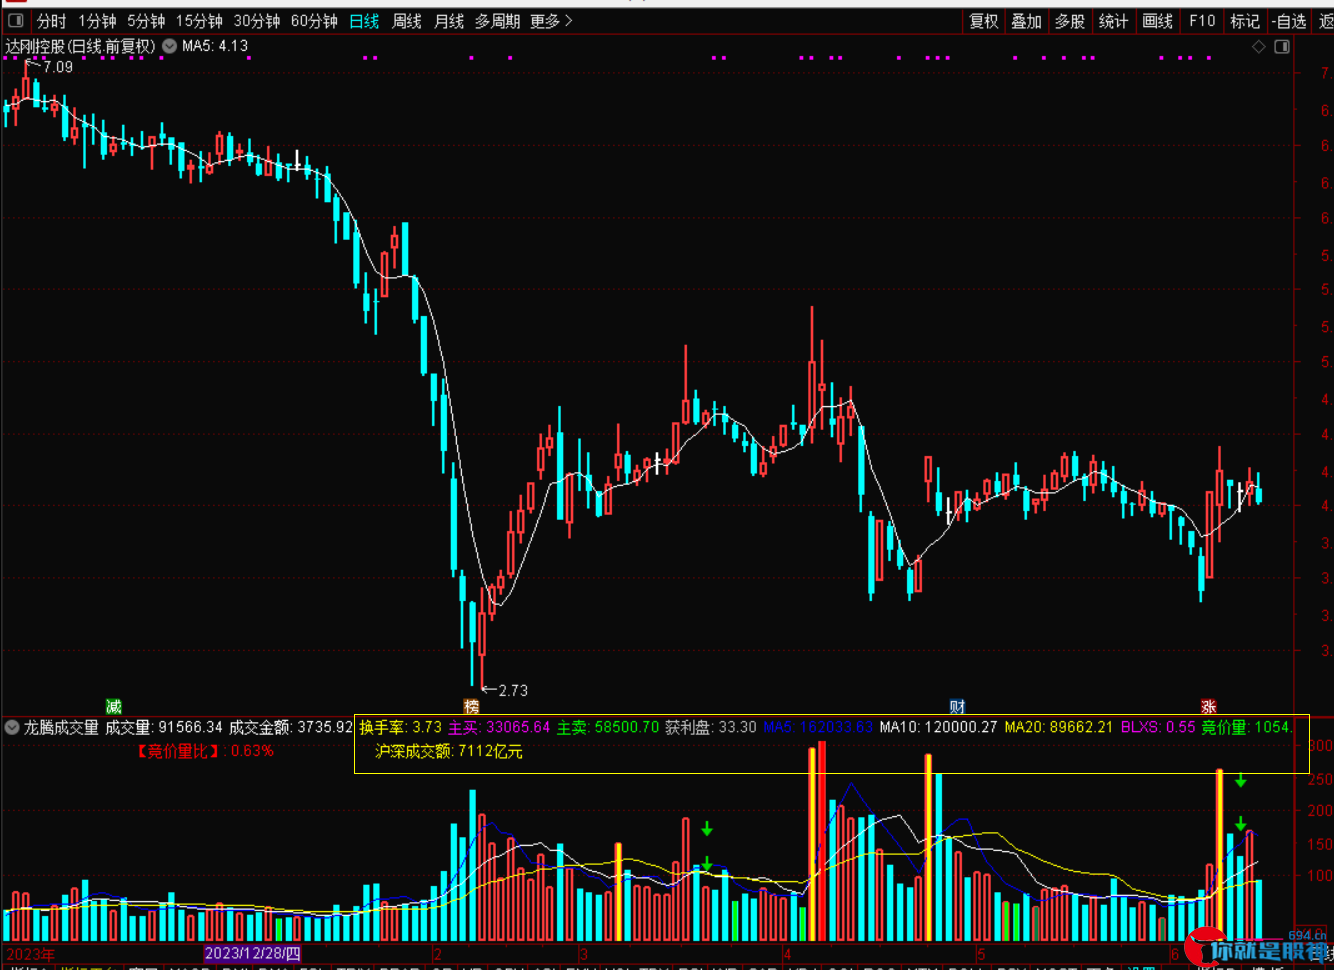Open the 多股 multi-stock view
Image resolution: width=1334 pixels, height=970 pixels.
pyautogui.click(x=1070, y=21)
